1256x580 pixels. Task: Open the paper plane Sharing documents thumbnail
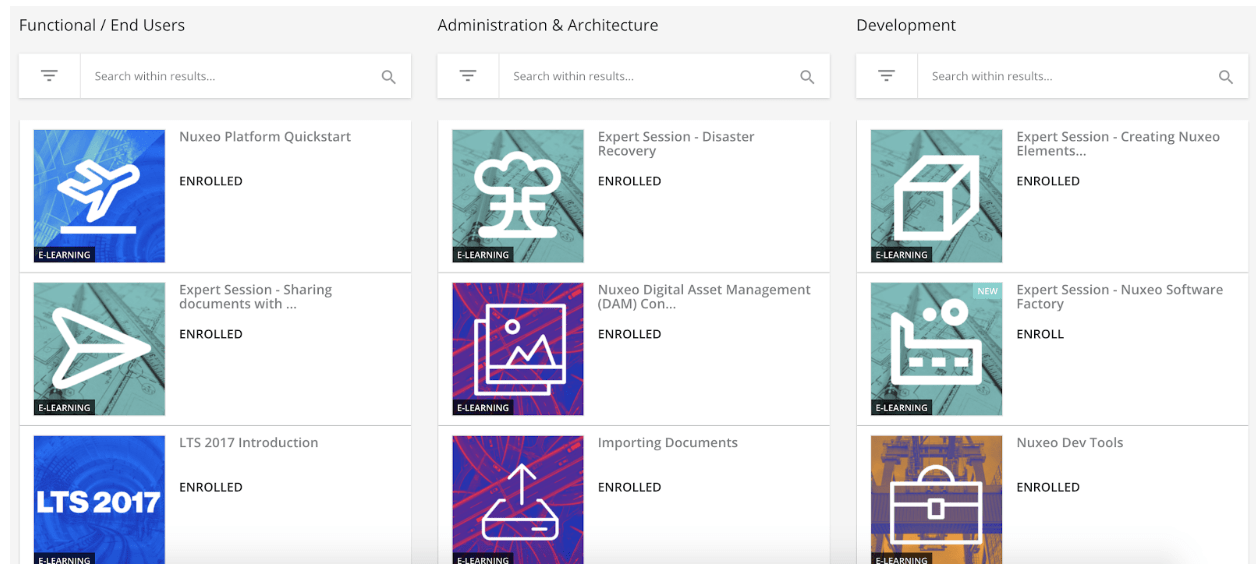coord(99,349)
